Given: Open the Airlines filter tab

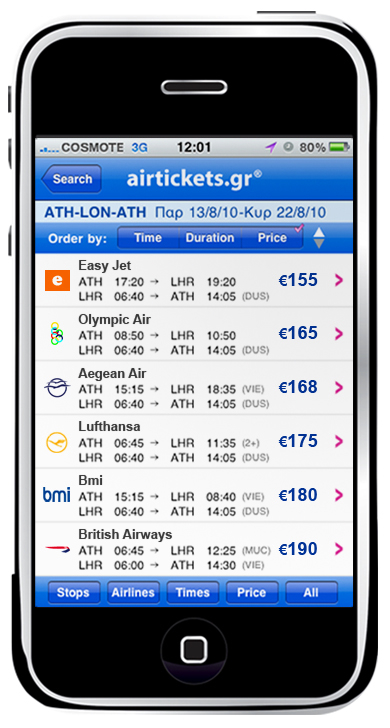Looking at the screenshot, I should [x=133, y=592].
